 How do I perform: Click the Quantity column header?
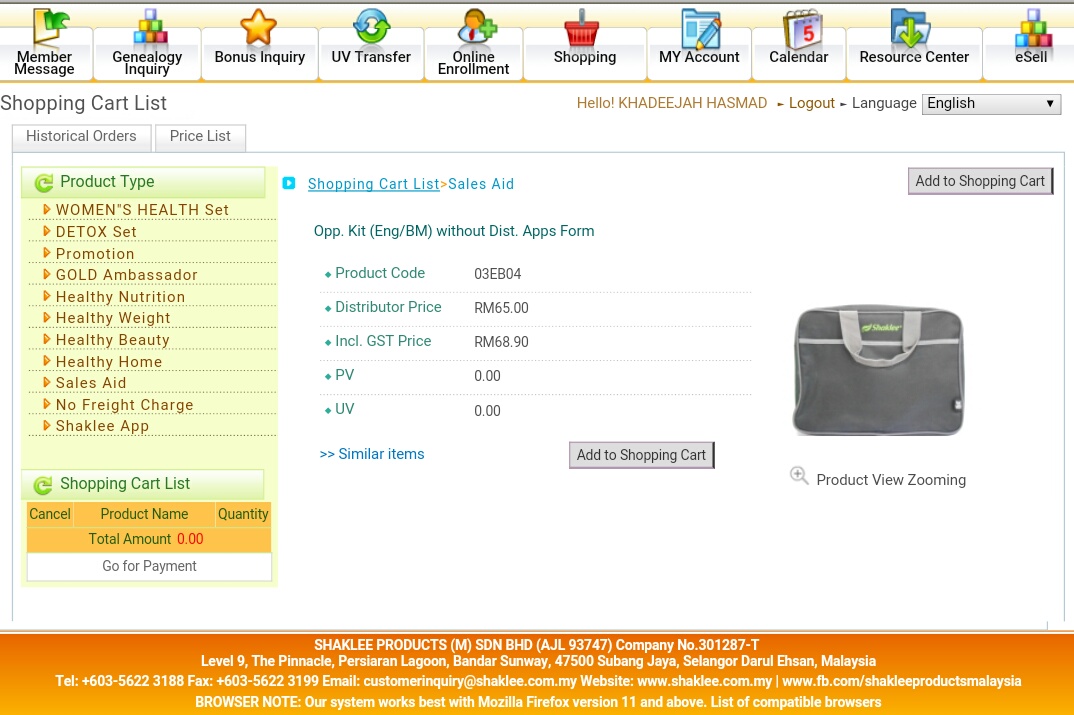(243, 514)
